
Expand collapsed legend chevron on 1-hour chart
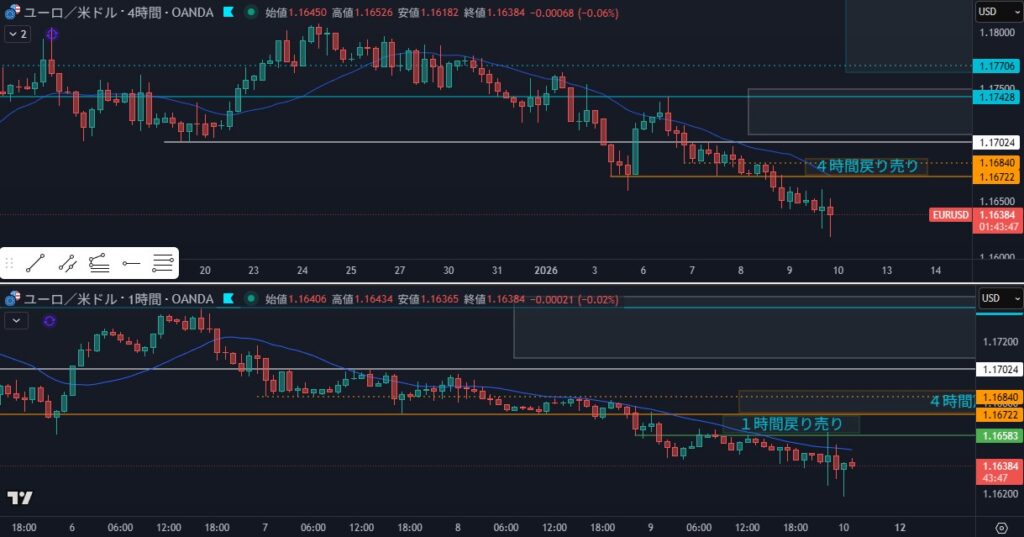tap(17, 320)
